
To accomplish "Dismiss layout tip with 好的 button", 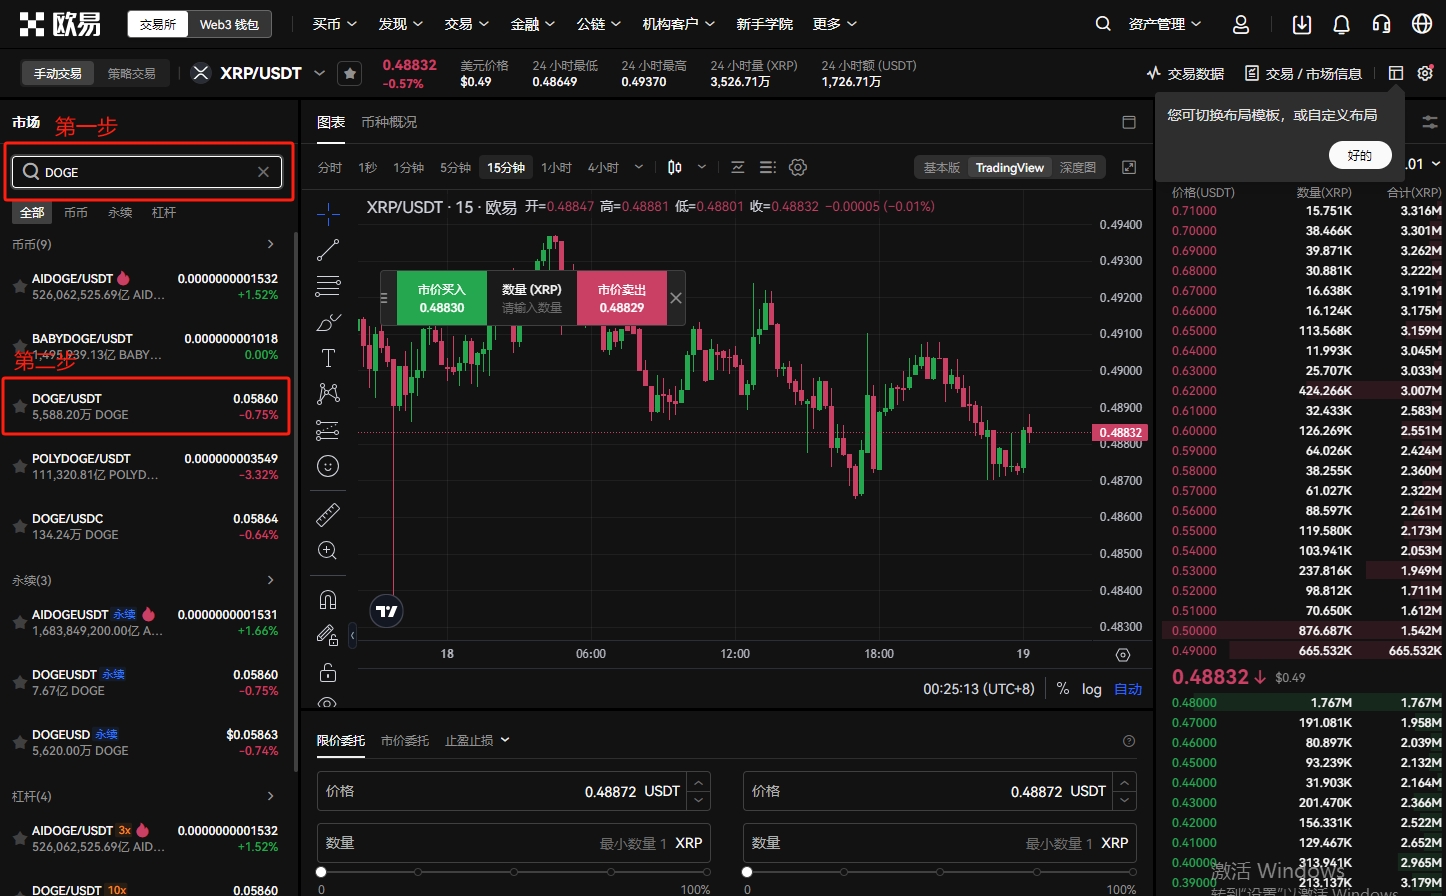I will (x=1360, y=155).
